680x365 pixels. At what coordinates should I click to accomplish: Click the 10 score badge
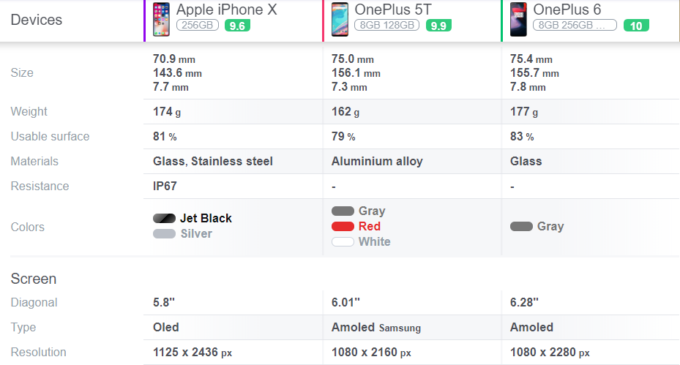pyautogui.click(x=636, y=26)
